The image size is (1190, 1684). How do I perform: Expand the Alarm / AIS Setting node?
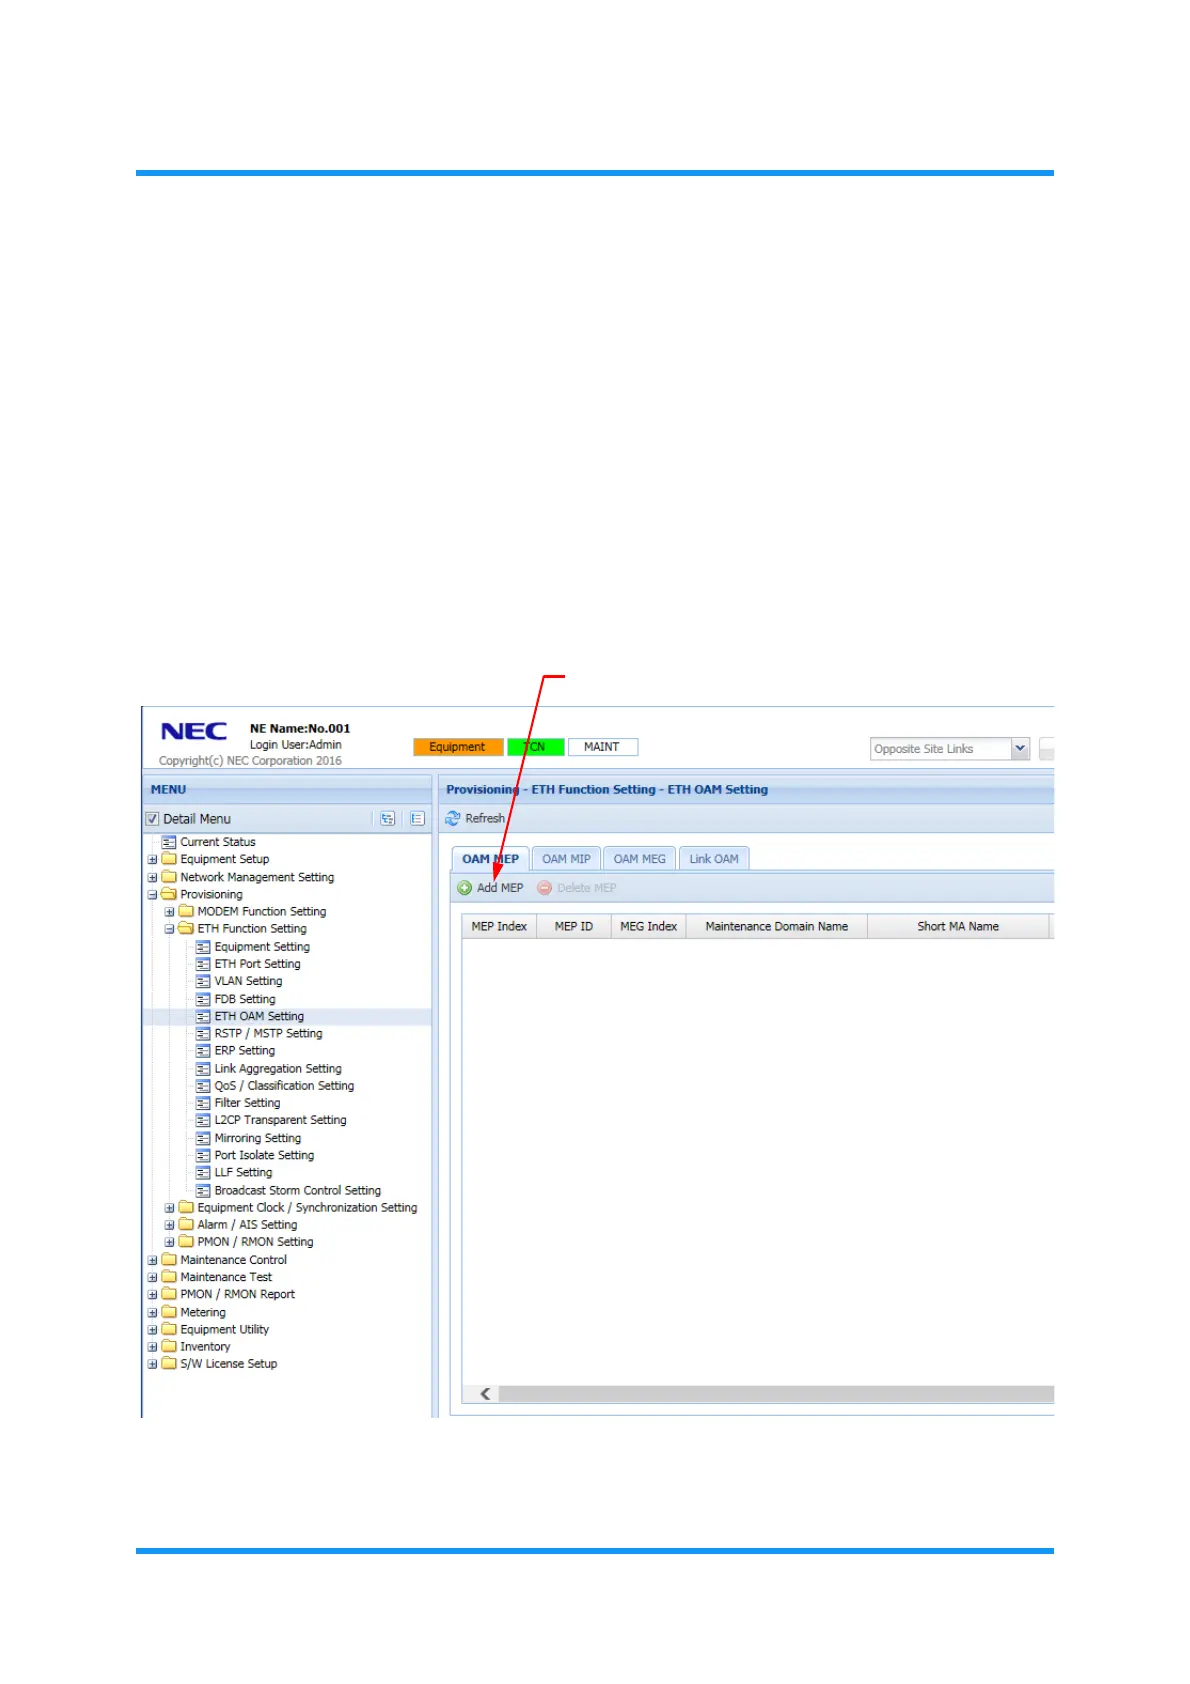tap(170, 1225)
